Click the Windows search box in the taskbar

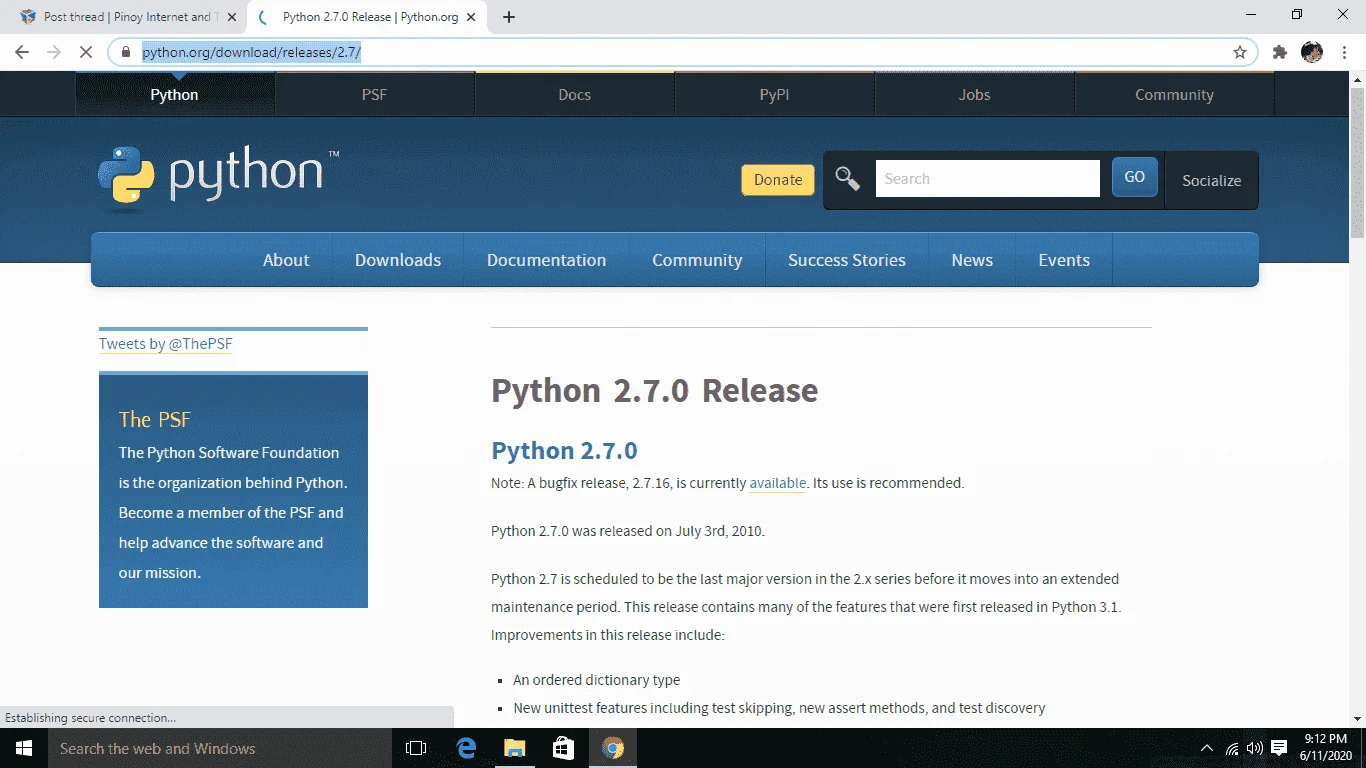[220, 748]
